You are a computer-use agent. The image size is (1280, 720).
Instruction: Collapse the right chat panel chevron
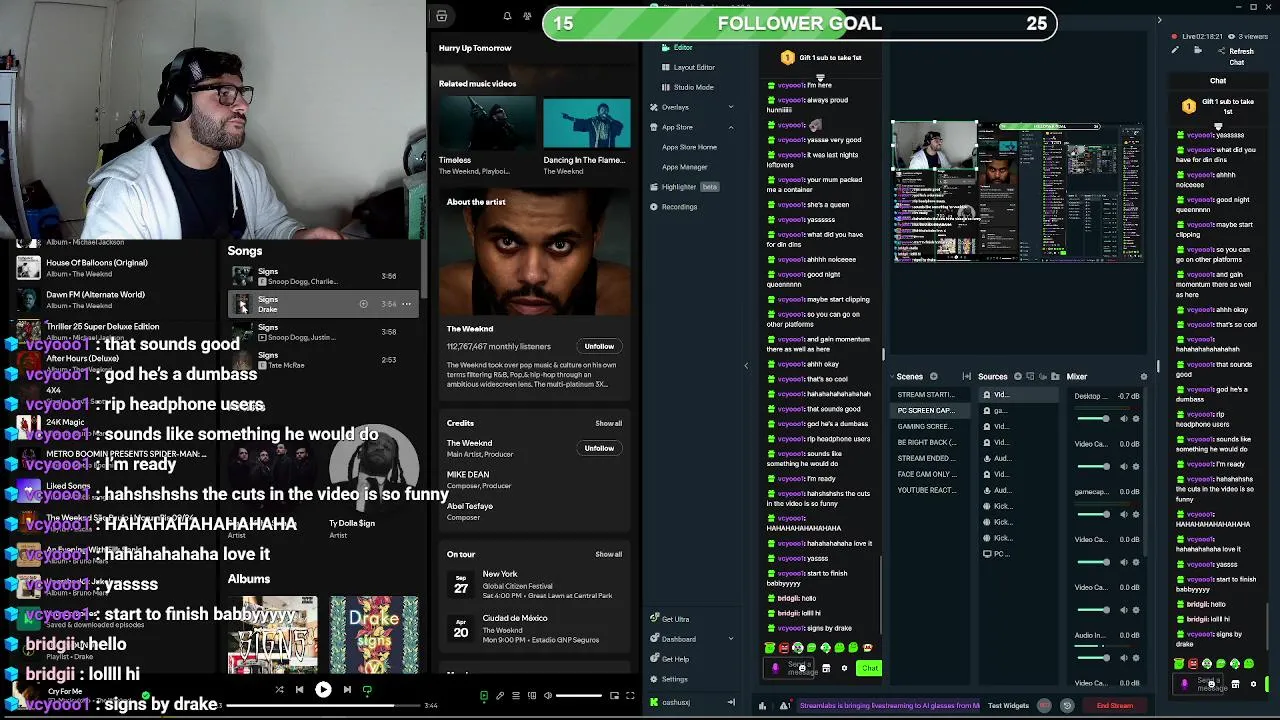click(1159, 20)
